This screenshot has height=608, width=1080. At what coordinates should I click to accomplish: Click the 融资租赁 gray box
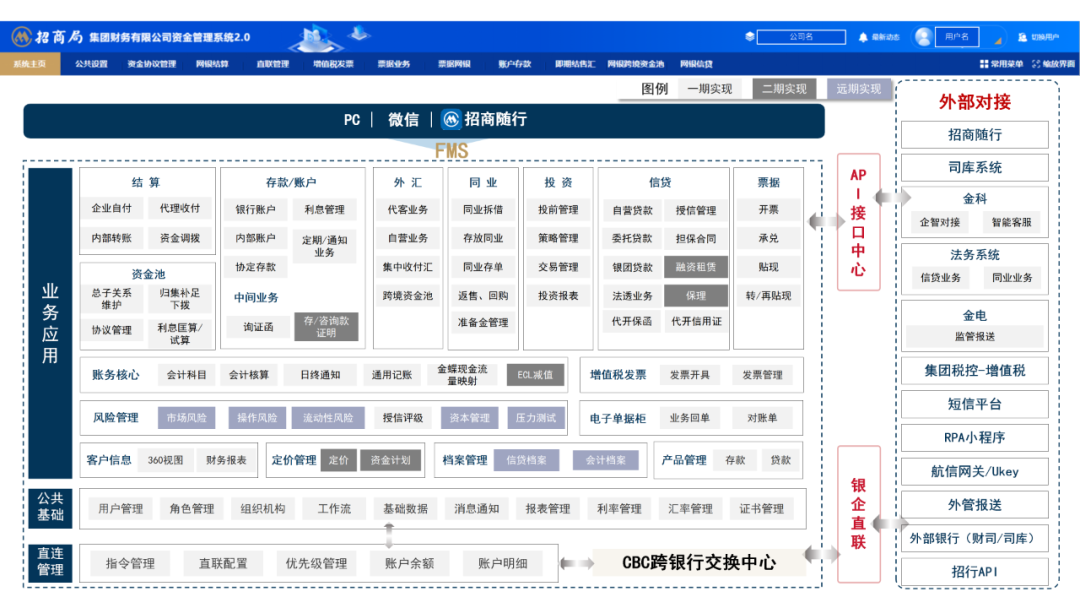tap(696, 266)
